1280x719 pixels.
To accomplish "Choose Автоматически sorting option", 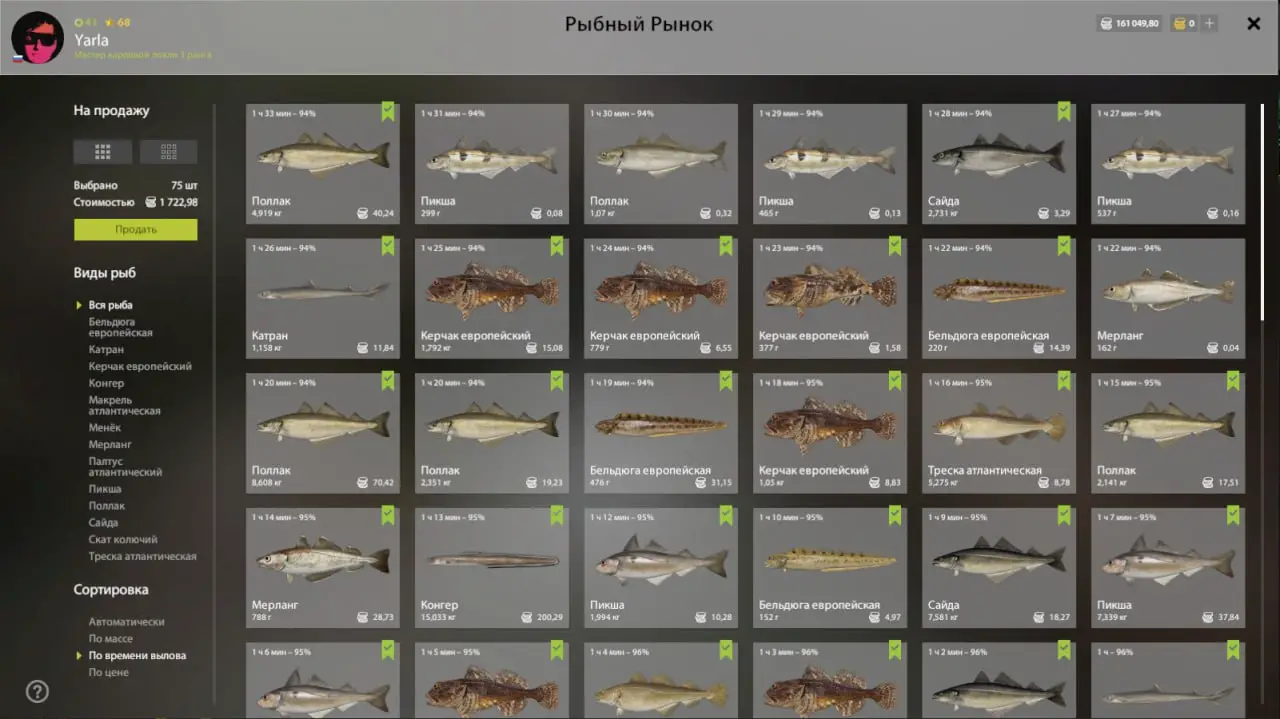I will pyautogui.click(x=126, y=621).
